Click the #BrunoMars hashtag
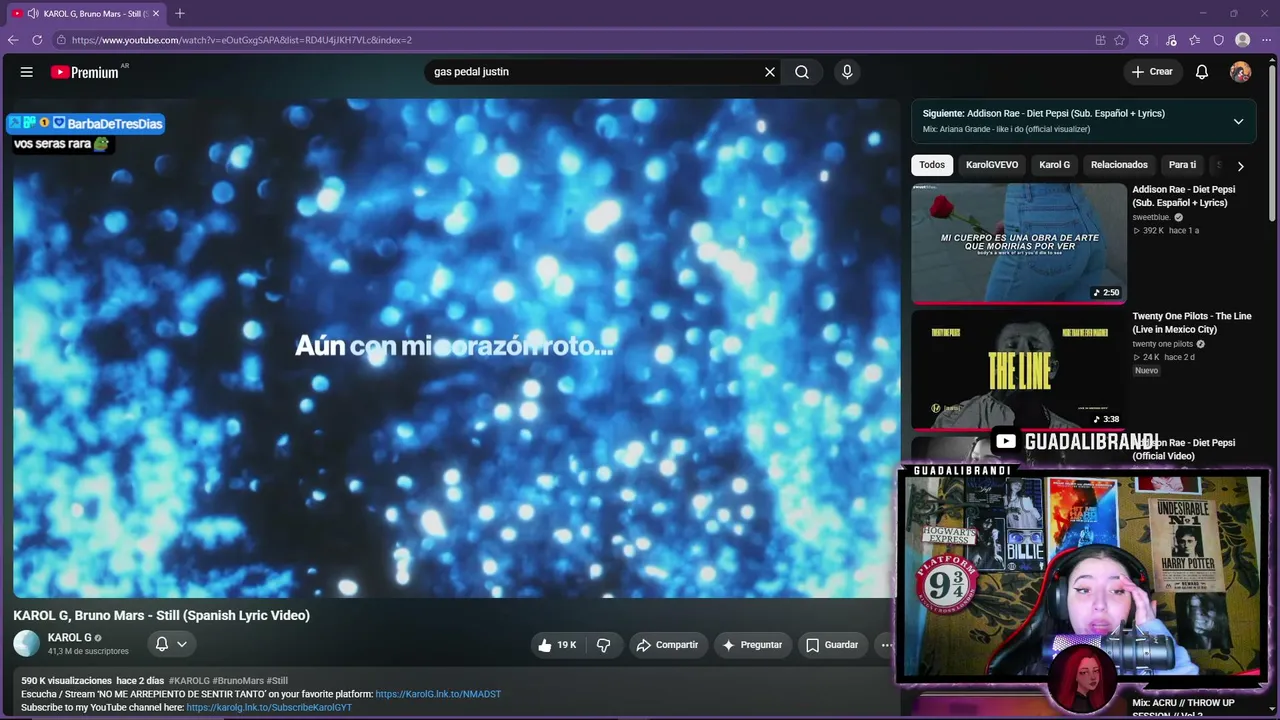This screenshot has height=720, width=1280. click(x=238, y=681)
